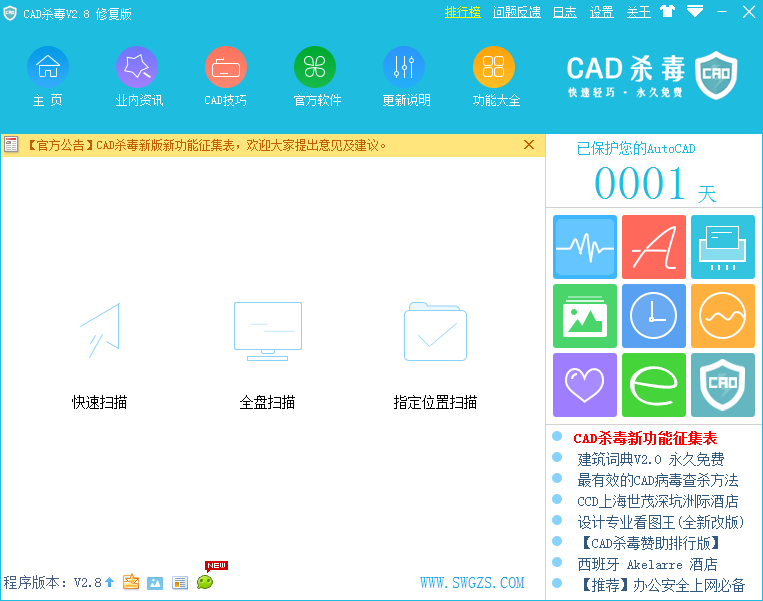
Task: Click the 0001 天 protection counter
Action: point(655,184)
